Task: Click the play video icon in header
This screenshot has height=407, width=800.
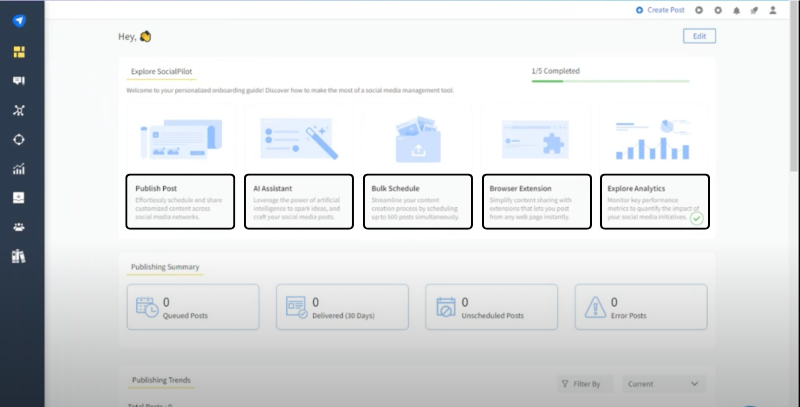Action: (699, 10)
